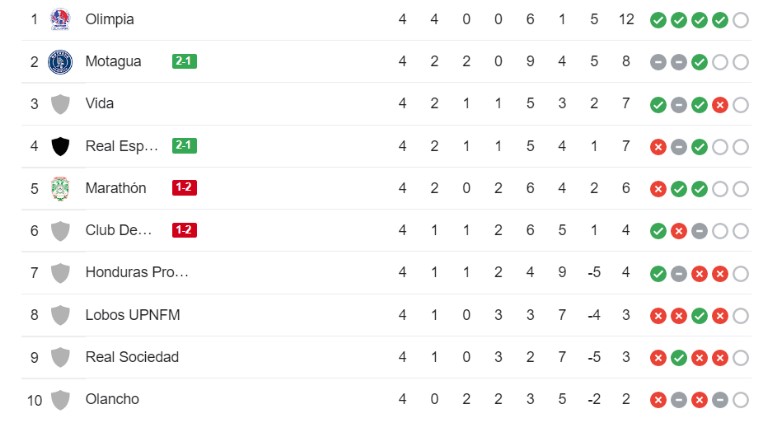Click Olancho's last grey draw form icon
The height and width of the screenshot is (433, 783).
point(719,400)
